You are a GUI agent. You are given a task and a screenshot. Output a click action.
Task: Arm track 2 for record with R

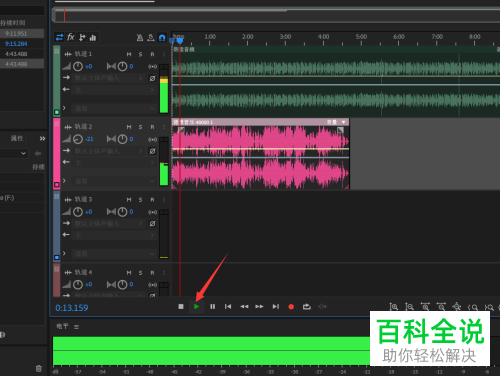[152, 127]
